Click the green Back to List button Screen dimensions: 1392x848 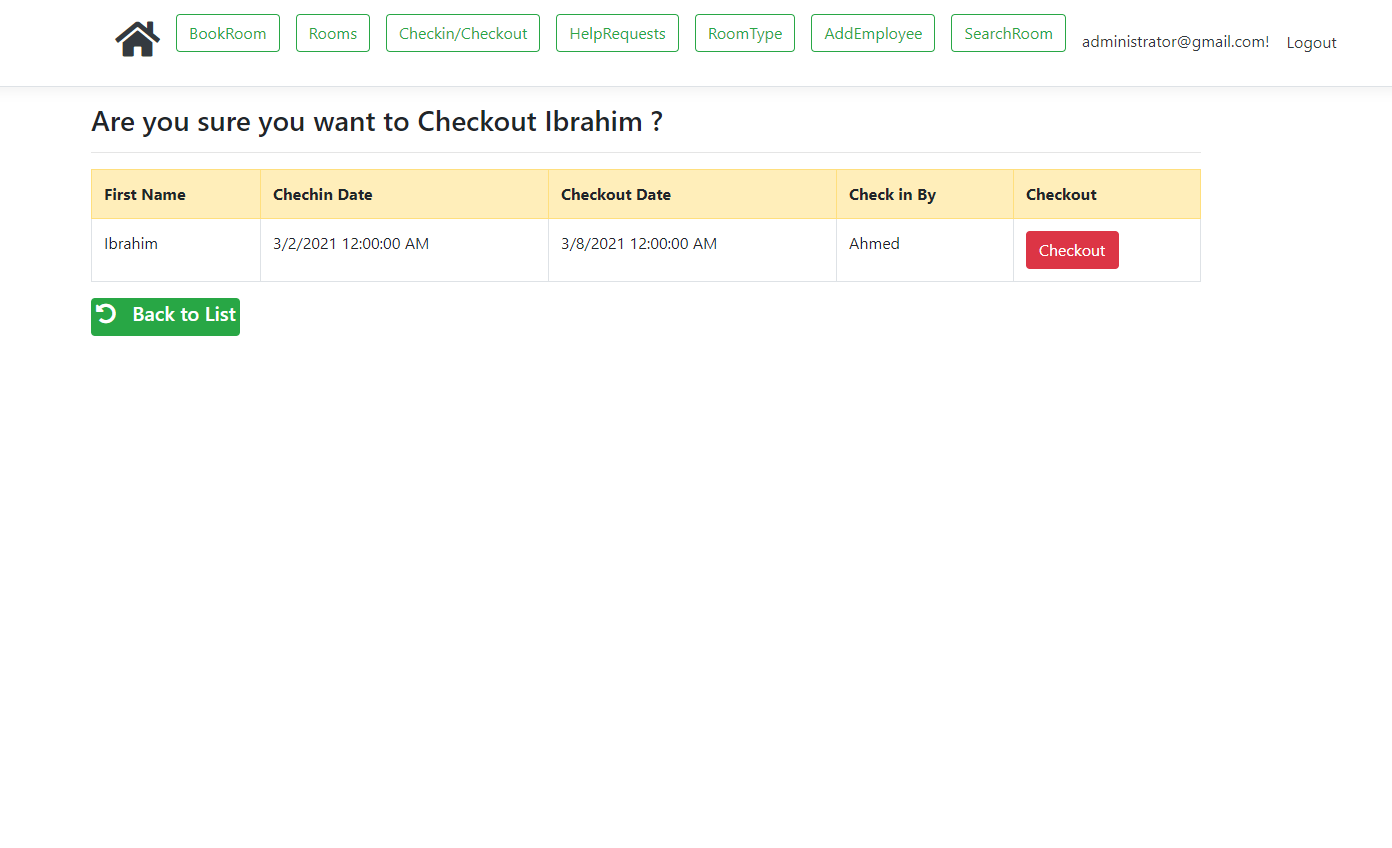pos(165,316)
